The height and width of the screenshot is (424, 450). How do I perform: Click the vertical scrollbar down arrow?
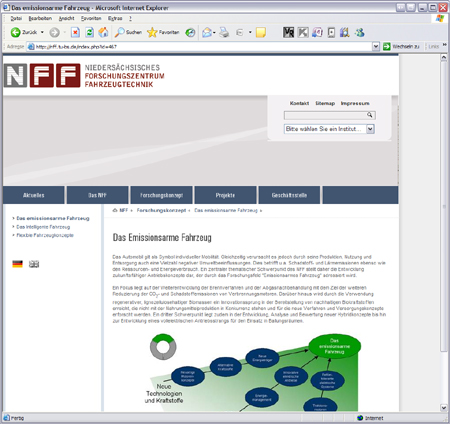(x=444, y=407)
